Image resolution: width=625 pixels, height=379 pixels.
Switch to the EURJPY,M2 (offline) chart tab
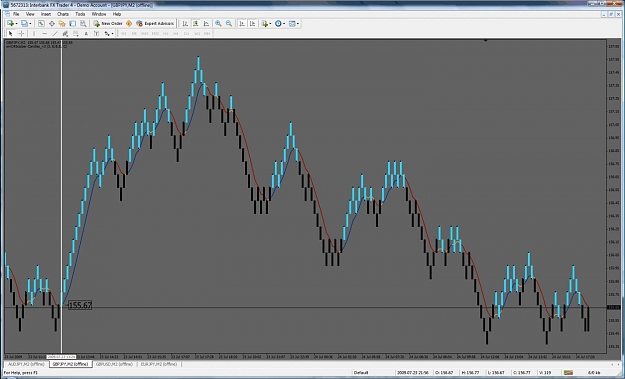click(159, 364)
